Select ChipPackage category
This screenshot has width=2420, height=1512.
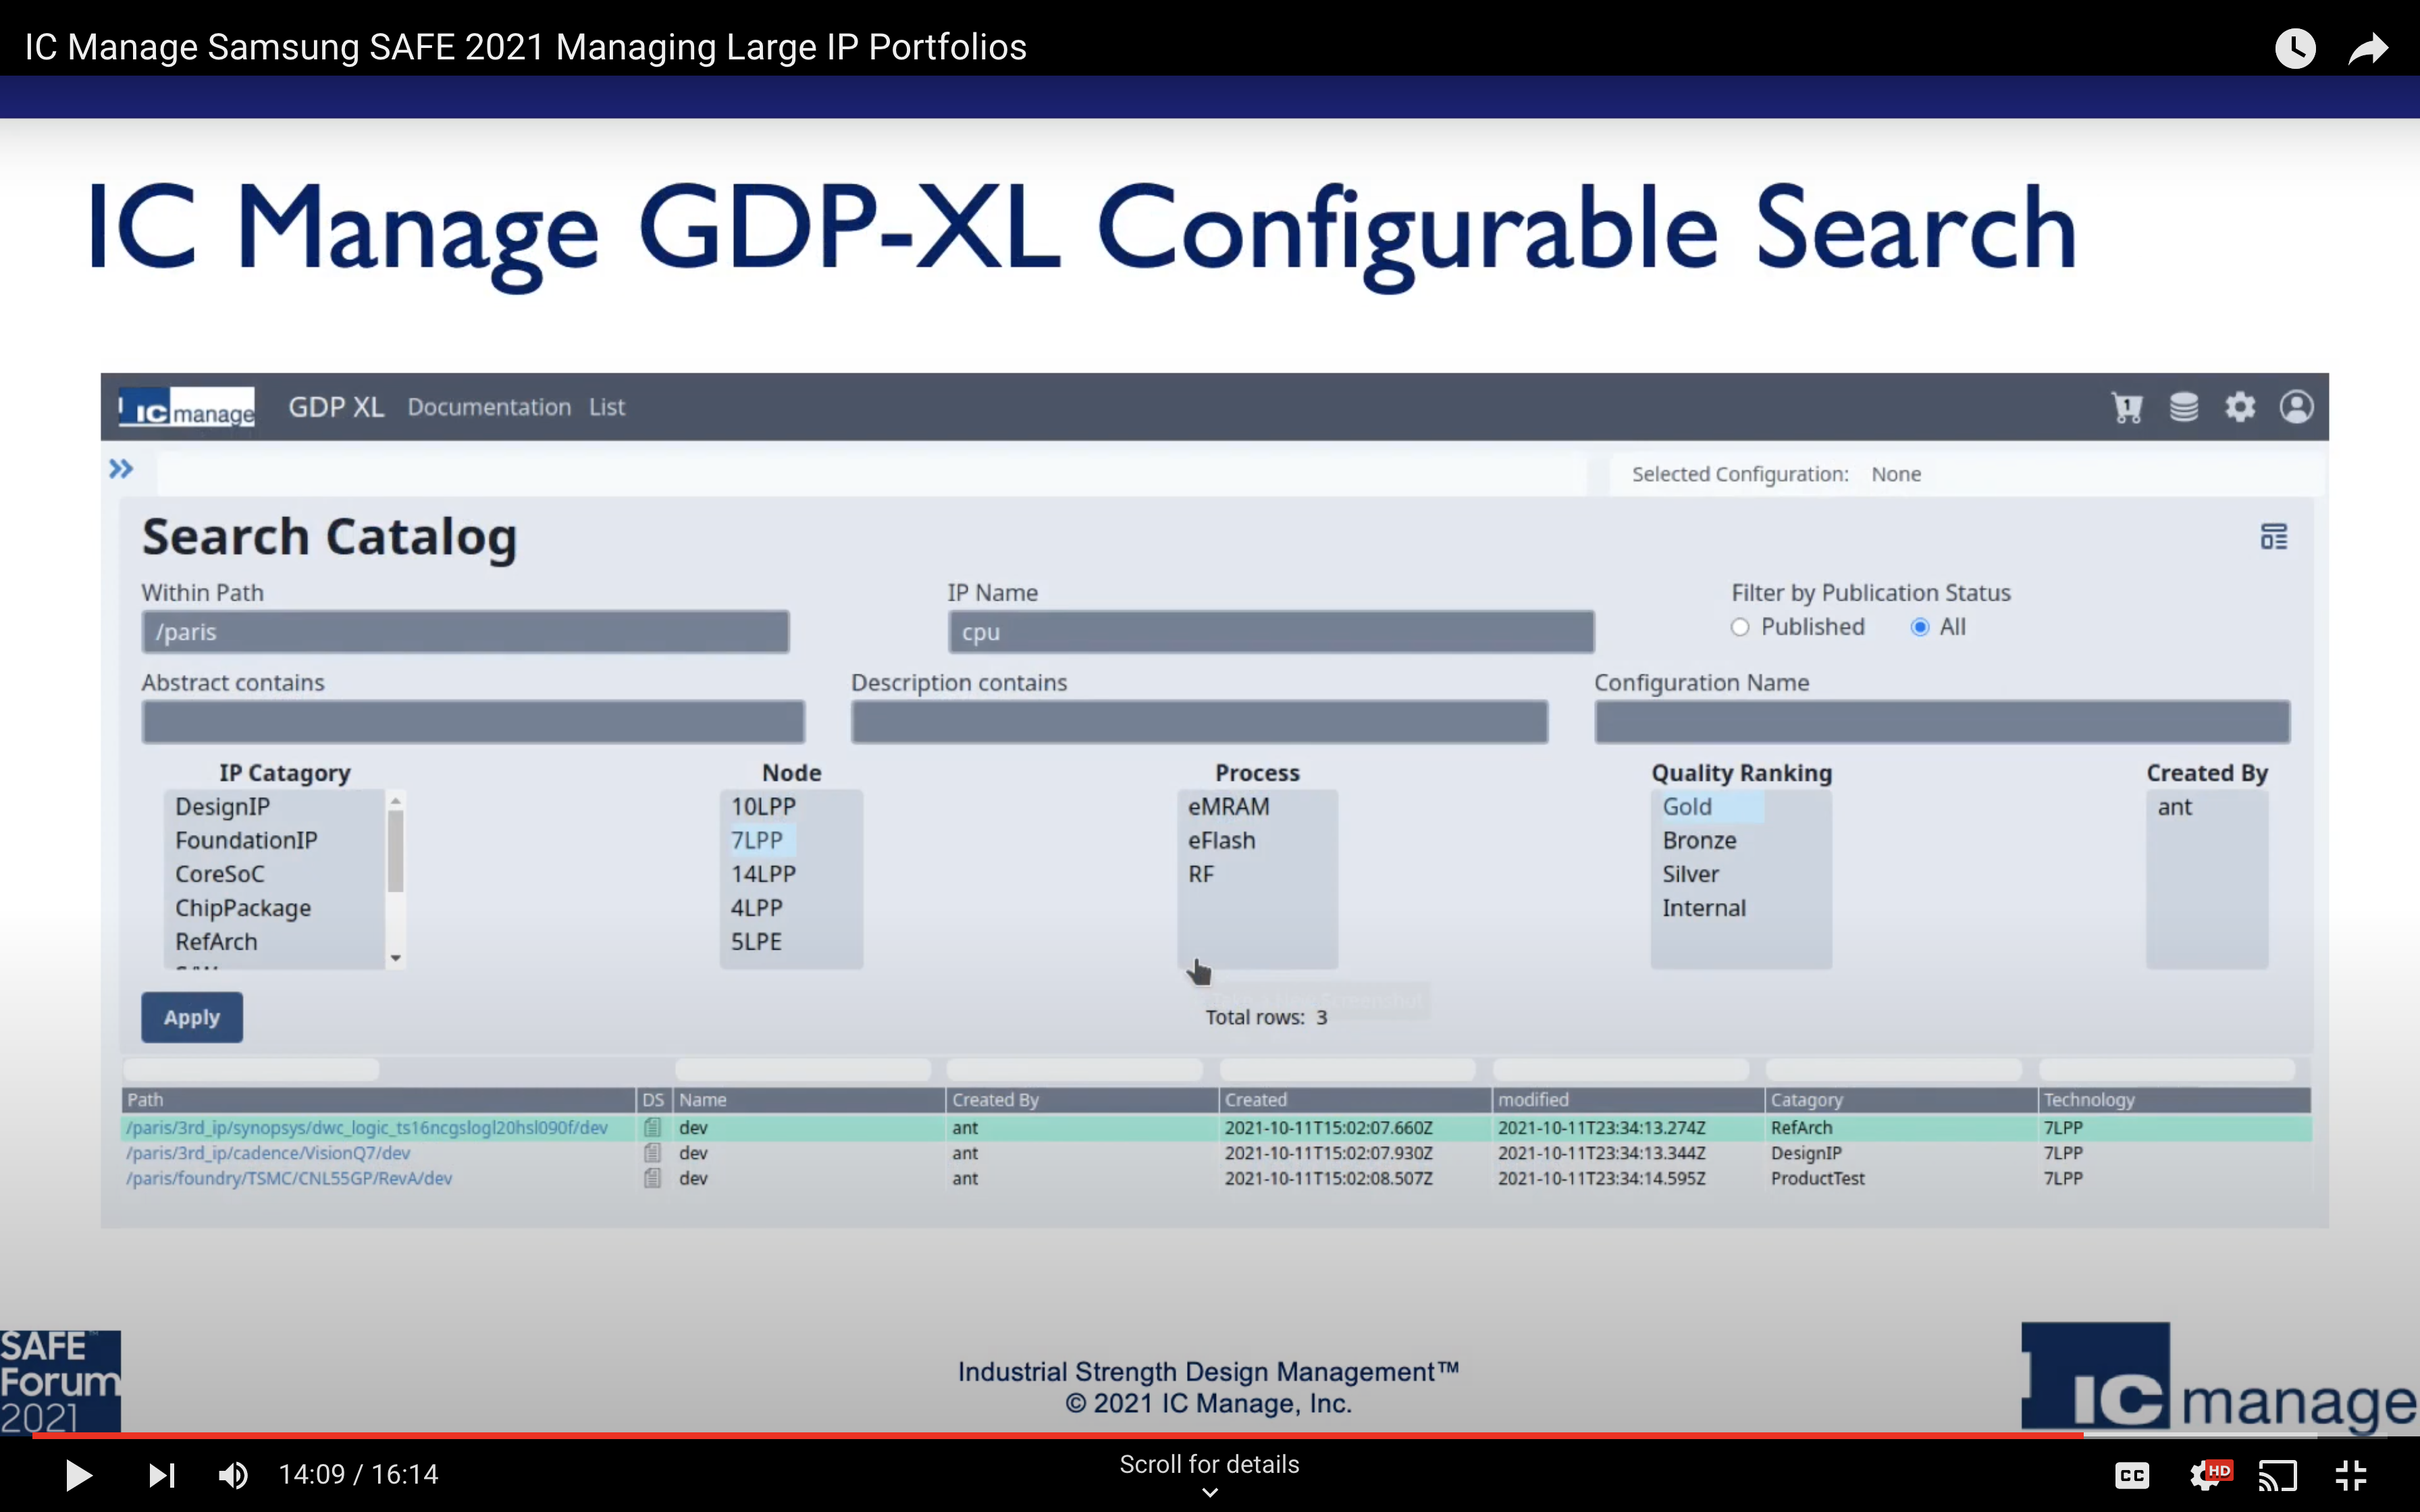243,908
